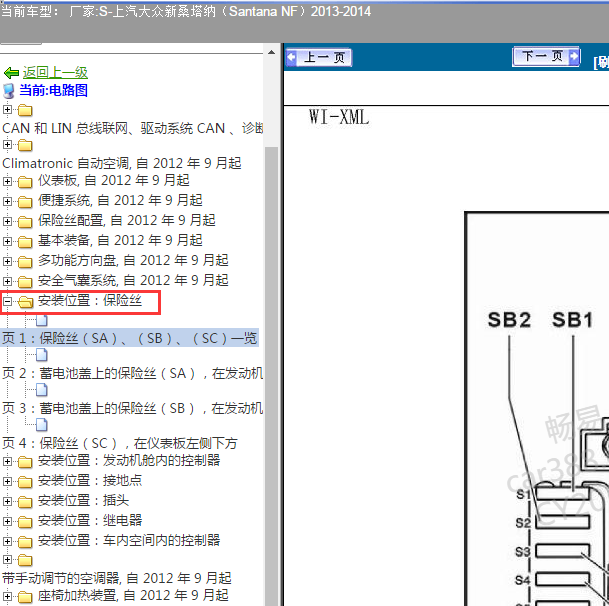The width and height of the screenshot is (609, 606).
Task: Click folder icon beside 安装位置：继电器
Action: click(x=25, y=522)
